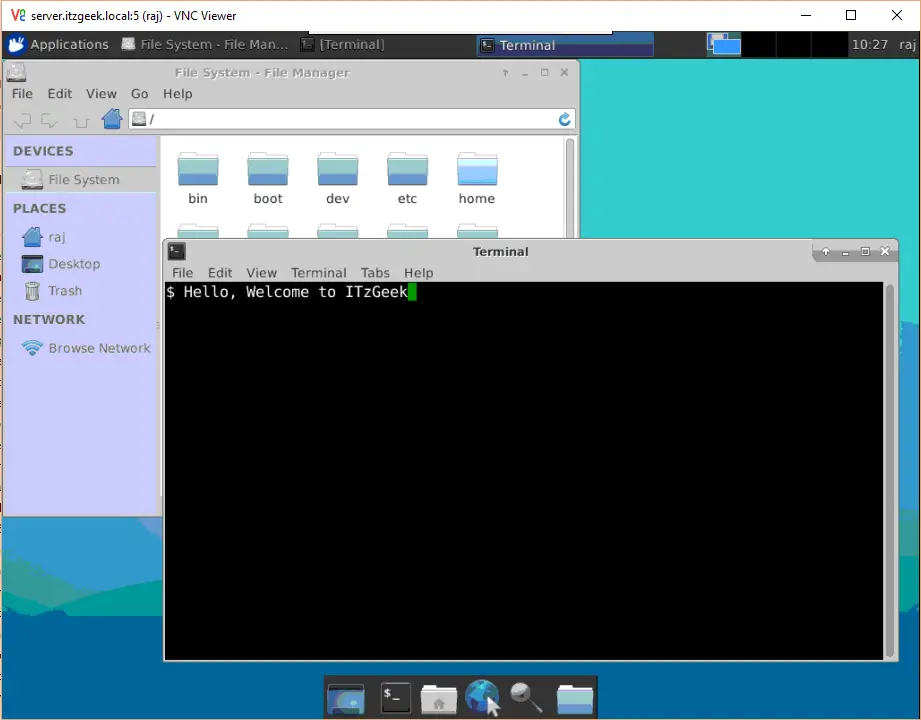
Task: Open File menu in Terminal window
Action: pyautogui.click(x=182, y=273)
